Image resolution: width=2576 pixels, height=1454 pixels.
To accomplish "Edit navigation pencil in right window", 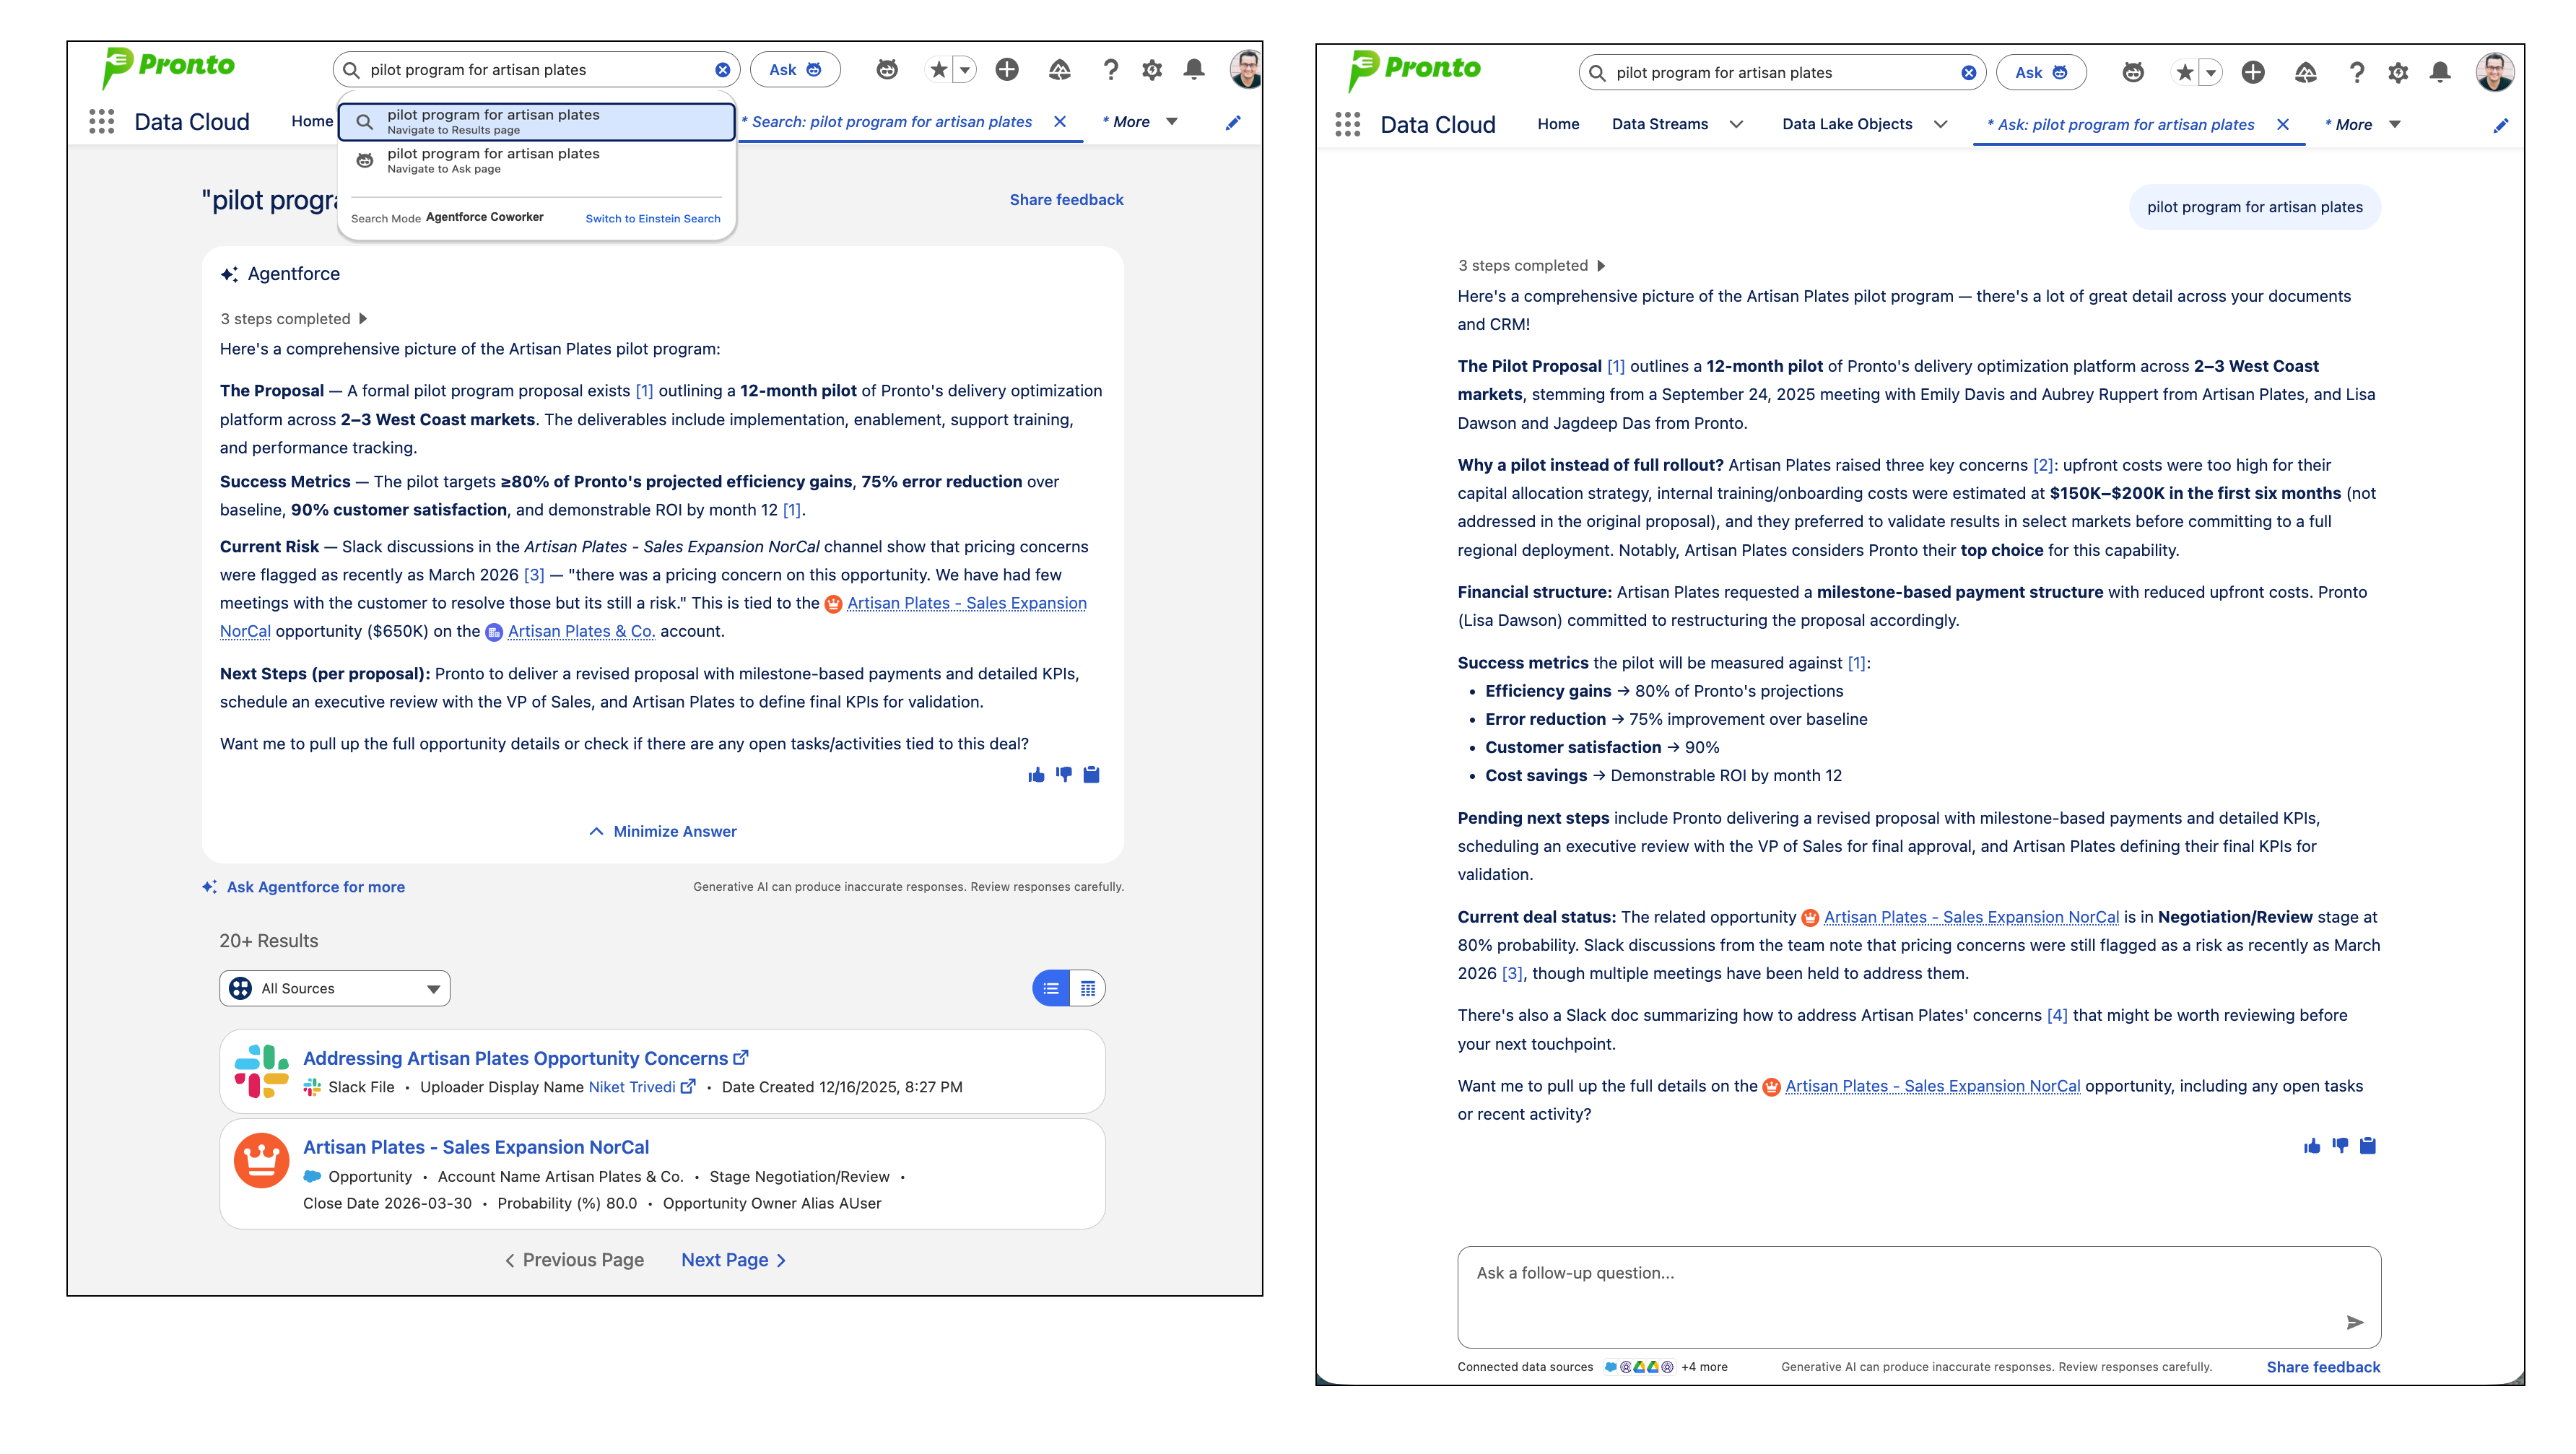I will point(2500,125).
